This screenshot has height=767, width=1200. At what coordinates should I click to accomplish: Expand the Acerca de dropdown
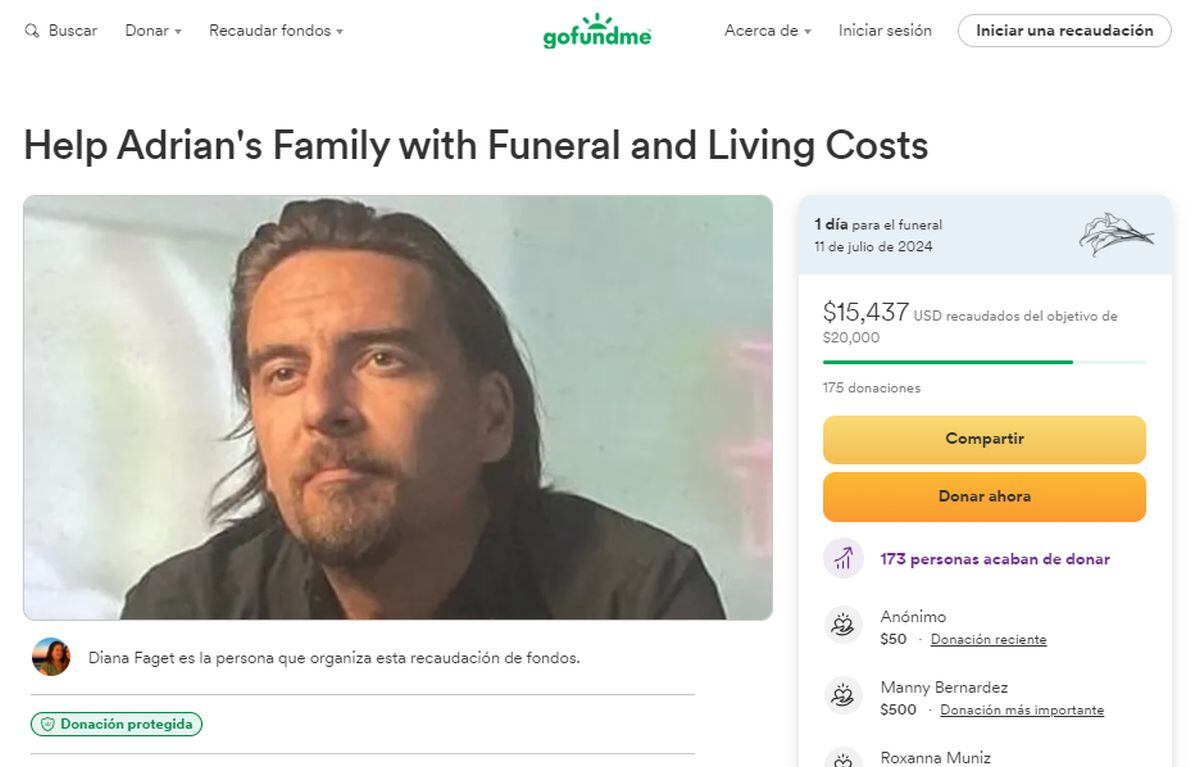[x=766, y=30]
